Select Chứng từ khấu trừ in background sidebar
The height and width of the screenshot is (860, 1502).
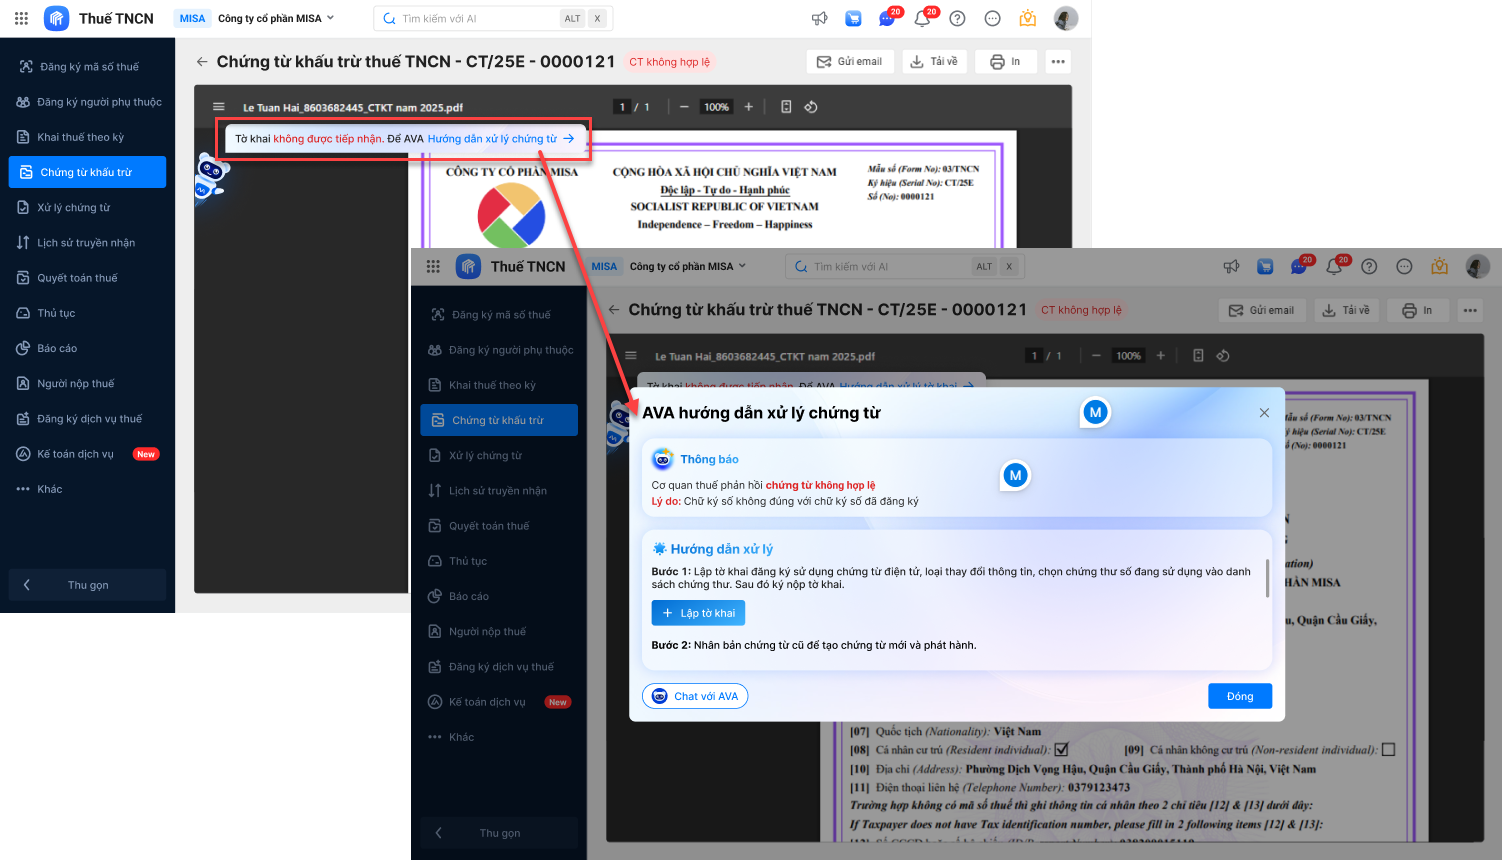tap(87, 172)
